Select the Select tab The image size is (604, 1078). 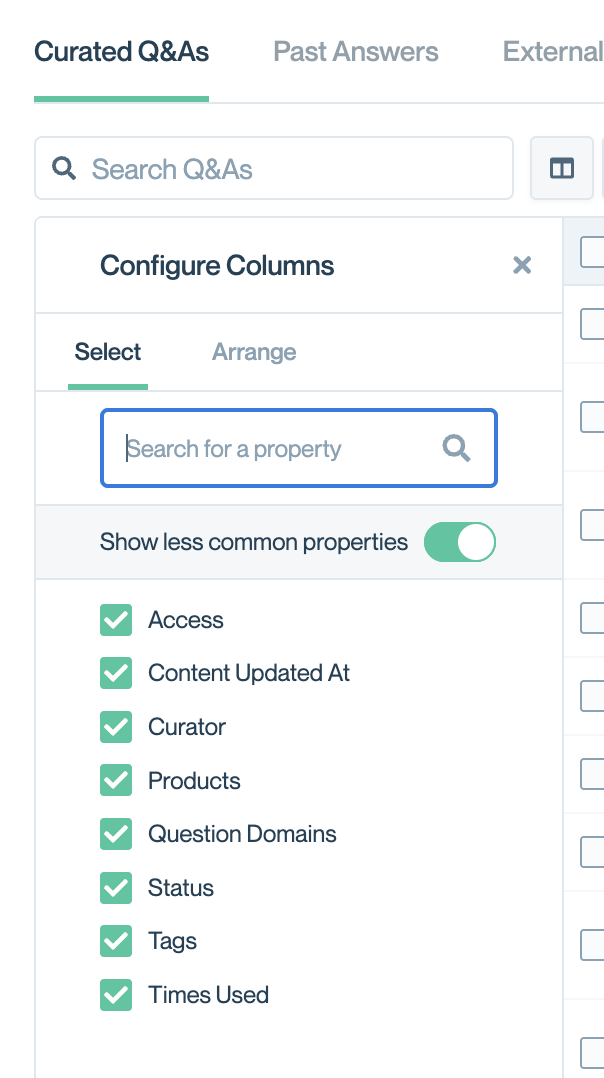pos(108,352)
